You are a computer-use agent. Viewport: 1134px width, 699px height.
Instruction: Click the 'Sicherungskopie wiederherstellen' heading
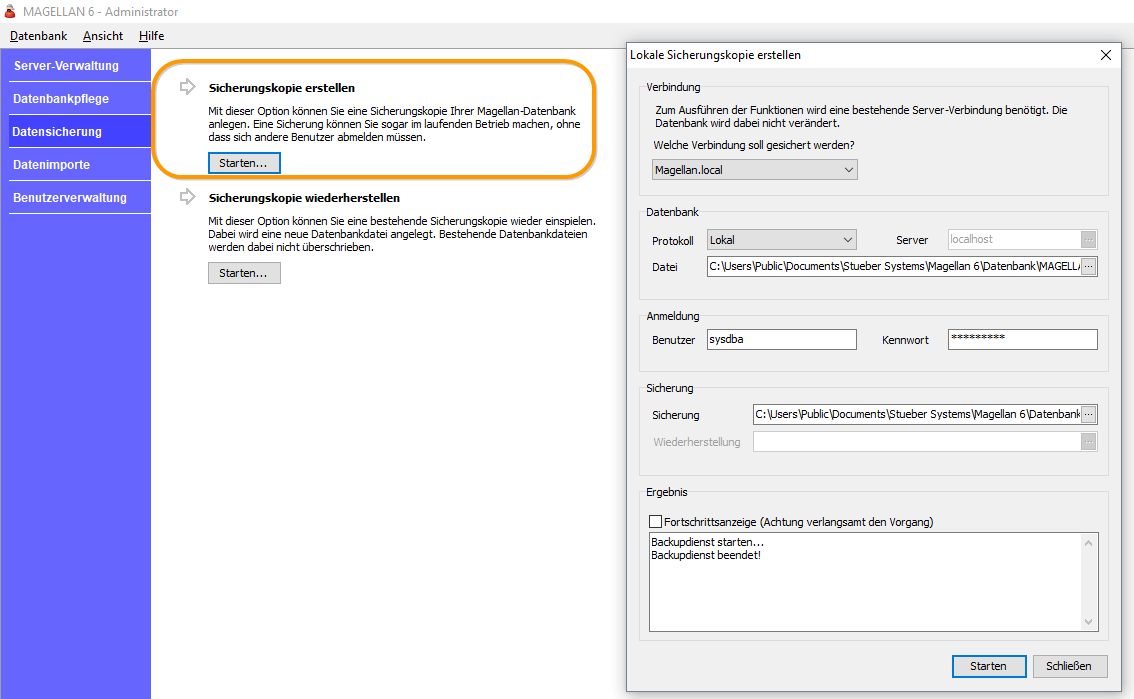click(x=304, y=198)
